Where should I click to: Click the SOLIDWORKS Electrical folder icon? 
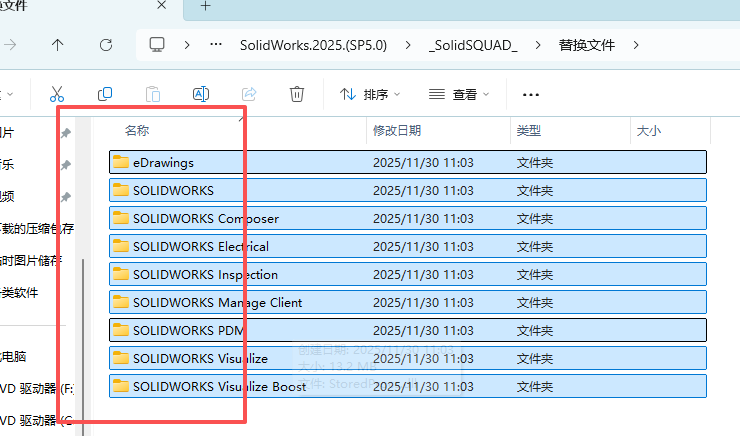click(121, 246)
